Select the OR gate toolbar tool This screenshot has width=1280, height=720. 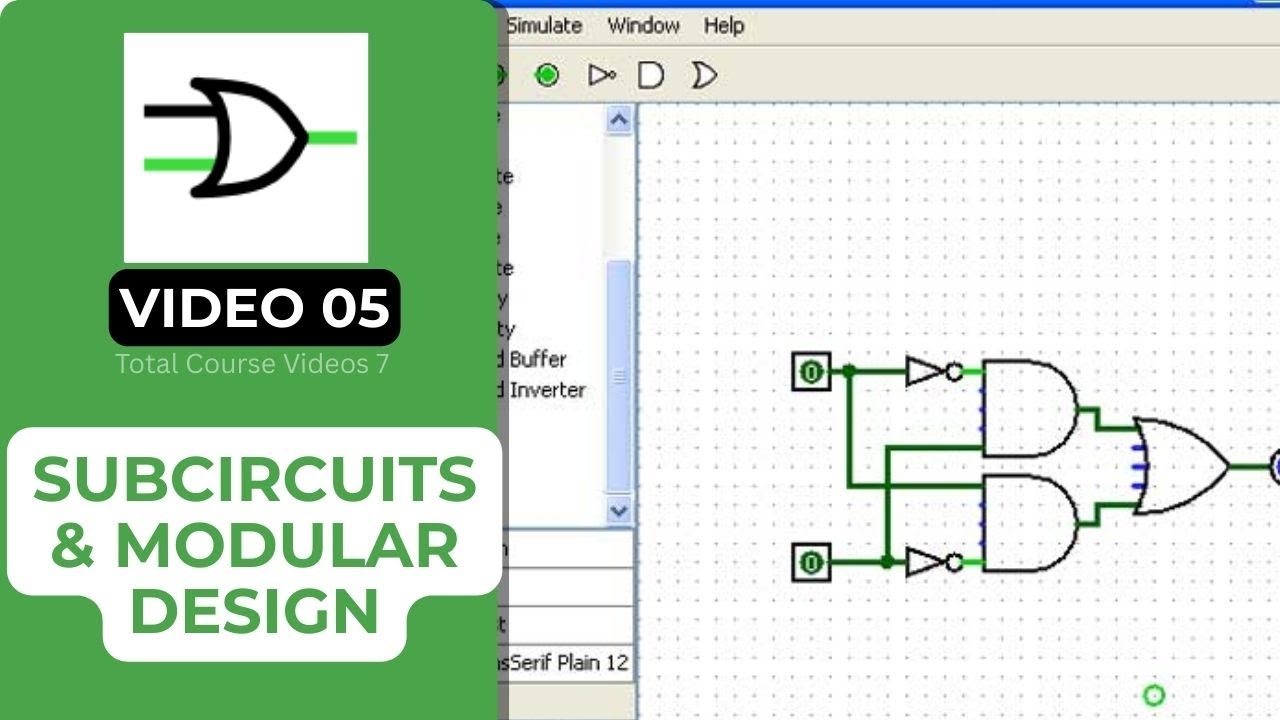(704, 75)
